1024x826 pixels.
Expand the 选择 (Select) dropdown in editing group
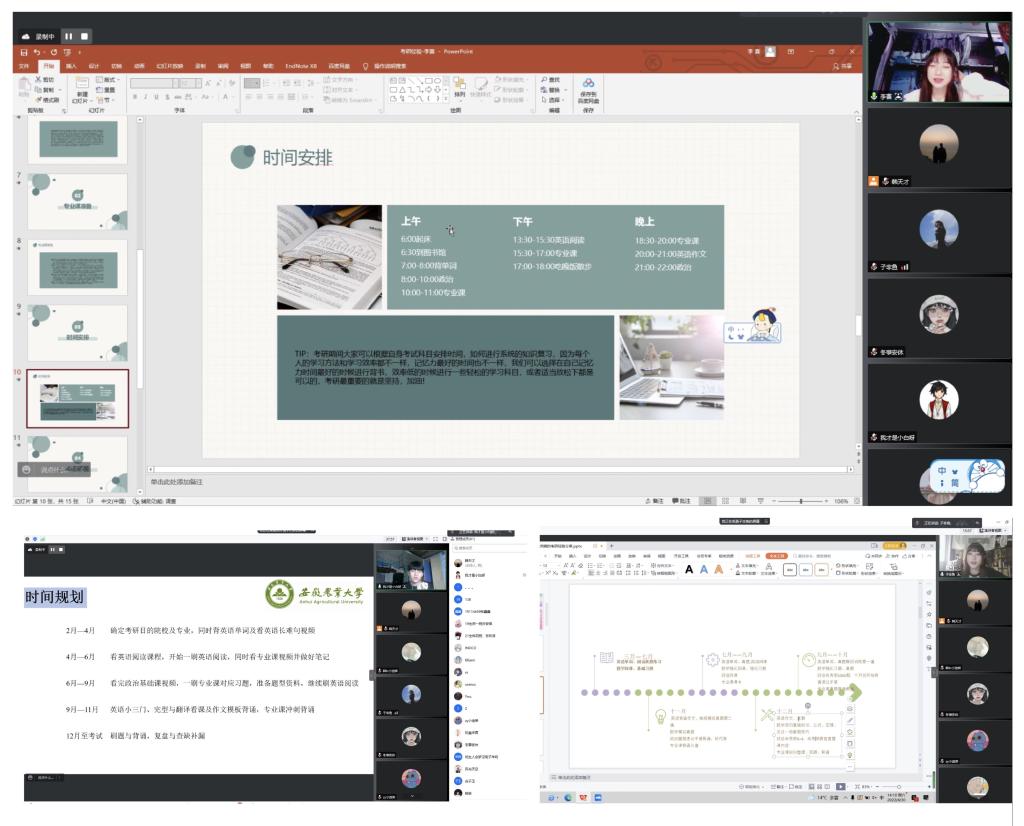coord(551,100)
